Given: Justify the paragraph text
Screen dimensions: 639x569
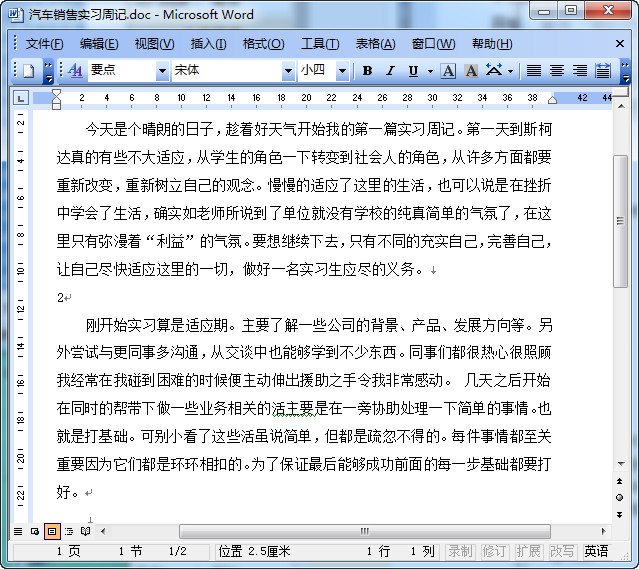Looking at the screenshot, I should click(533, 71).
